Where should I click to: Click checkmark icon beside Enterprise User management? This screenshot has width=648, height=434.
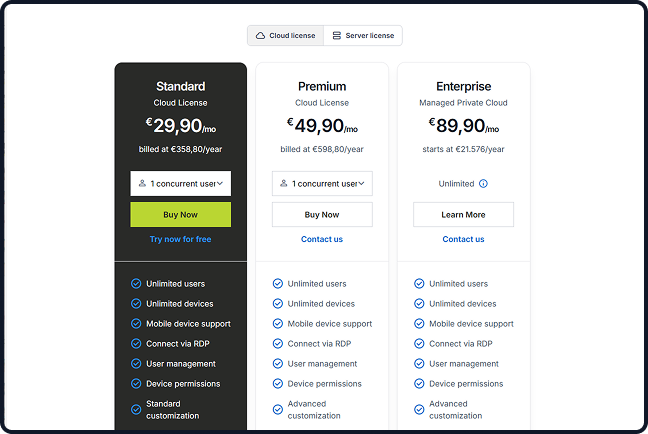coord(420,364)
